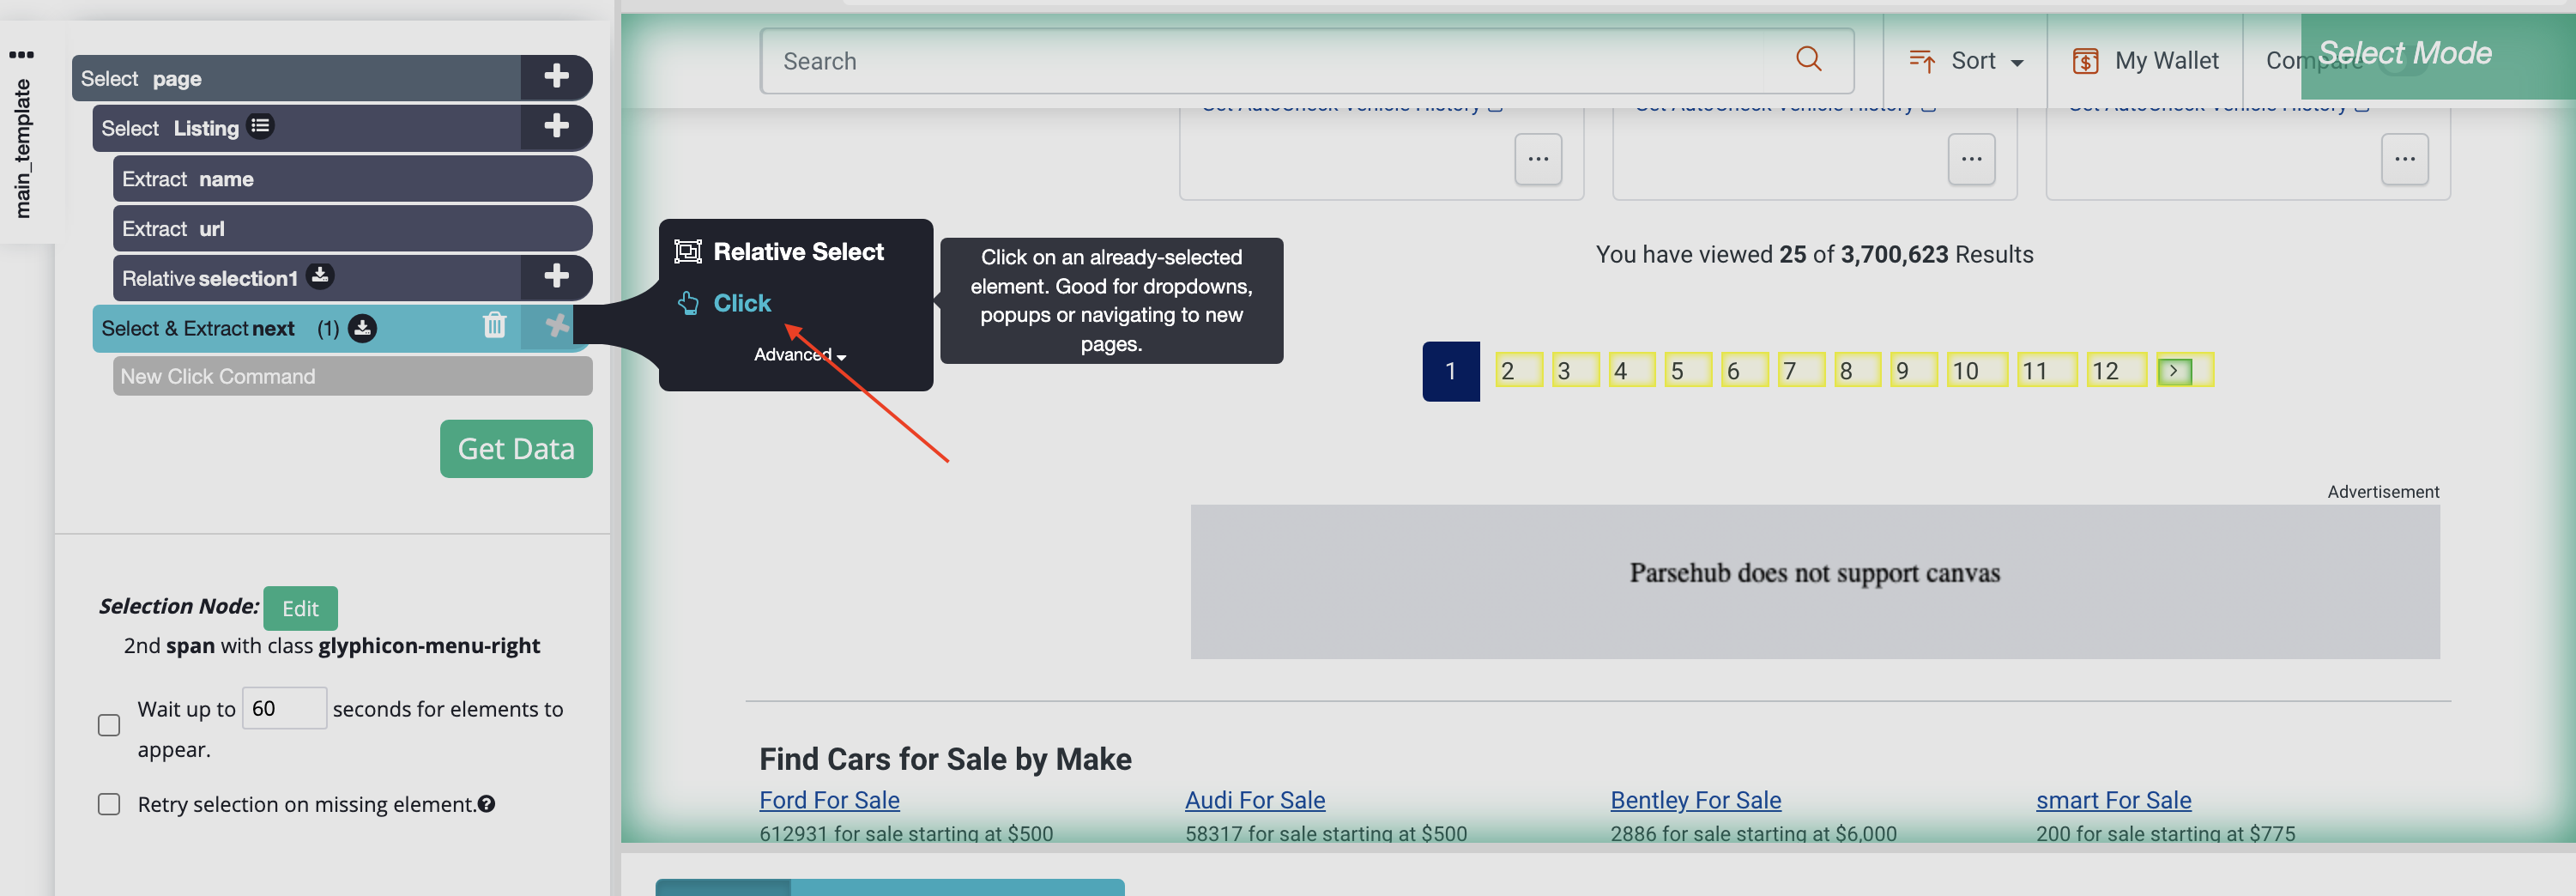Go to page 3 in pagination
Image resolution: width=2576 pixels, height=896 pixels.
[1575, 371]
